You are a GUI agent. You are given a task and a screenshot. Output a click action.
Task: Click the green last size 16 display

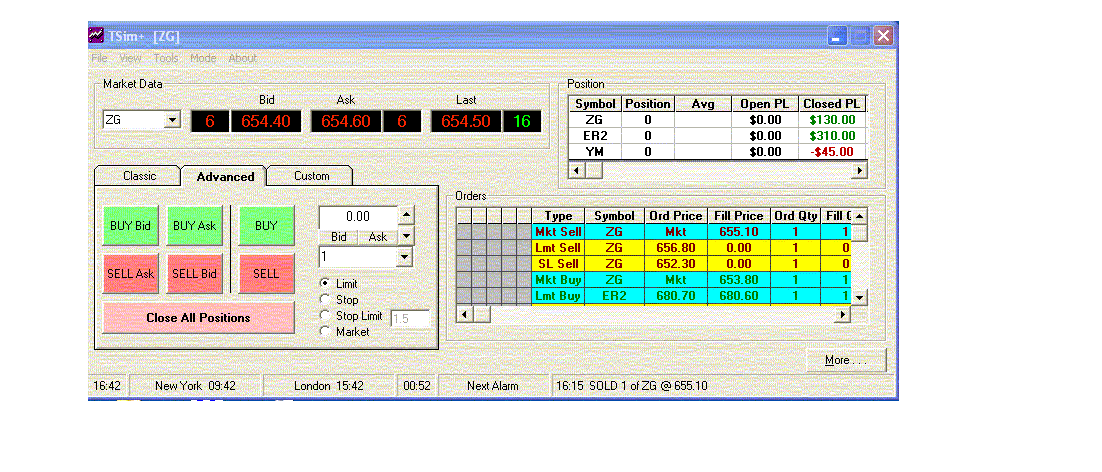point(521,121)
